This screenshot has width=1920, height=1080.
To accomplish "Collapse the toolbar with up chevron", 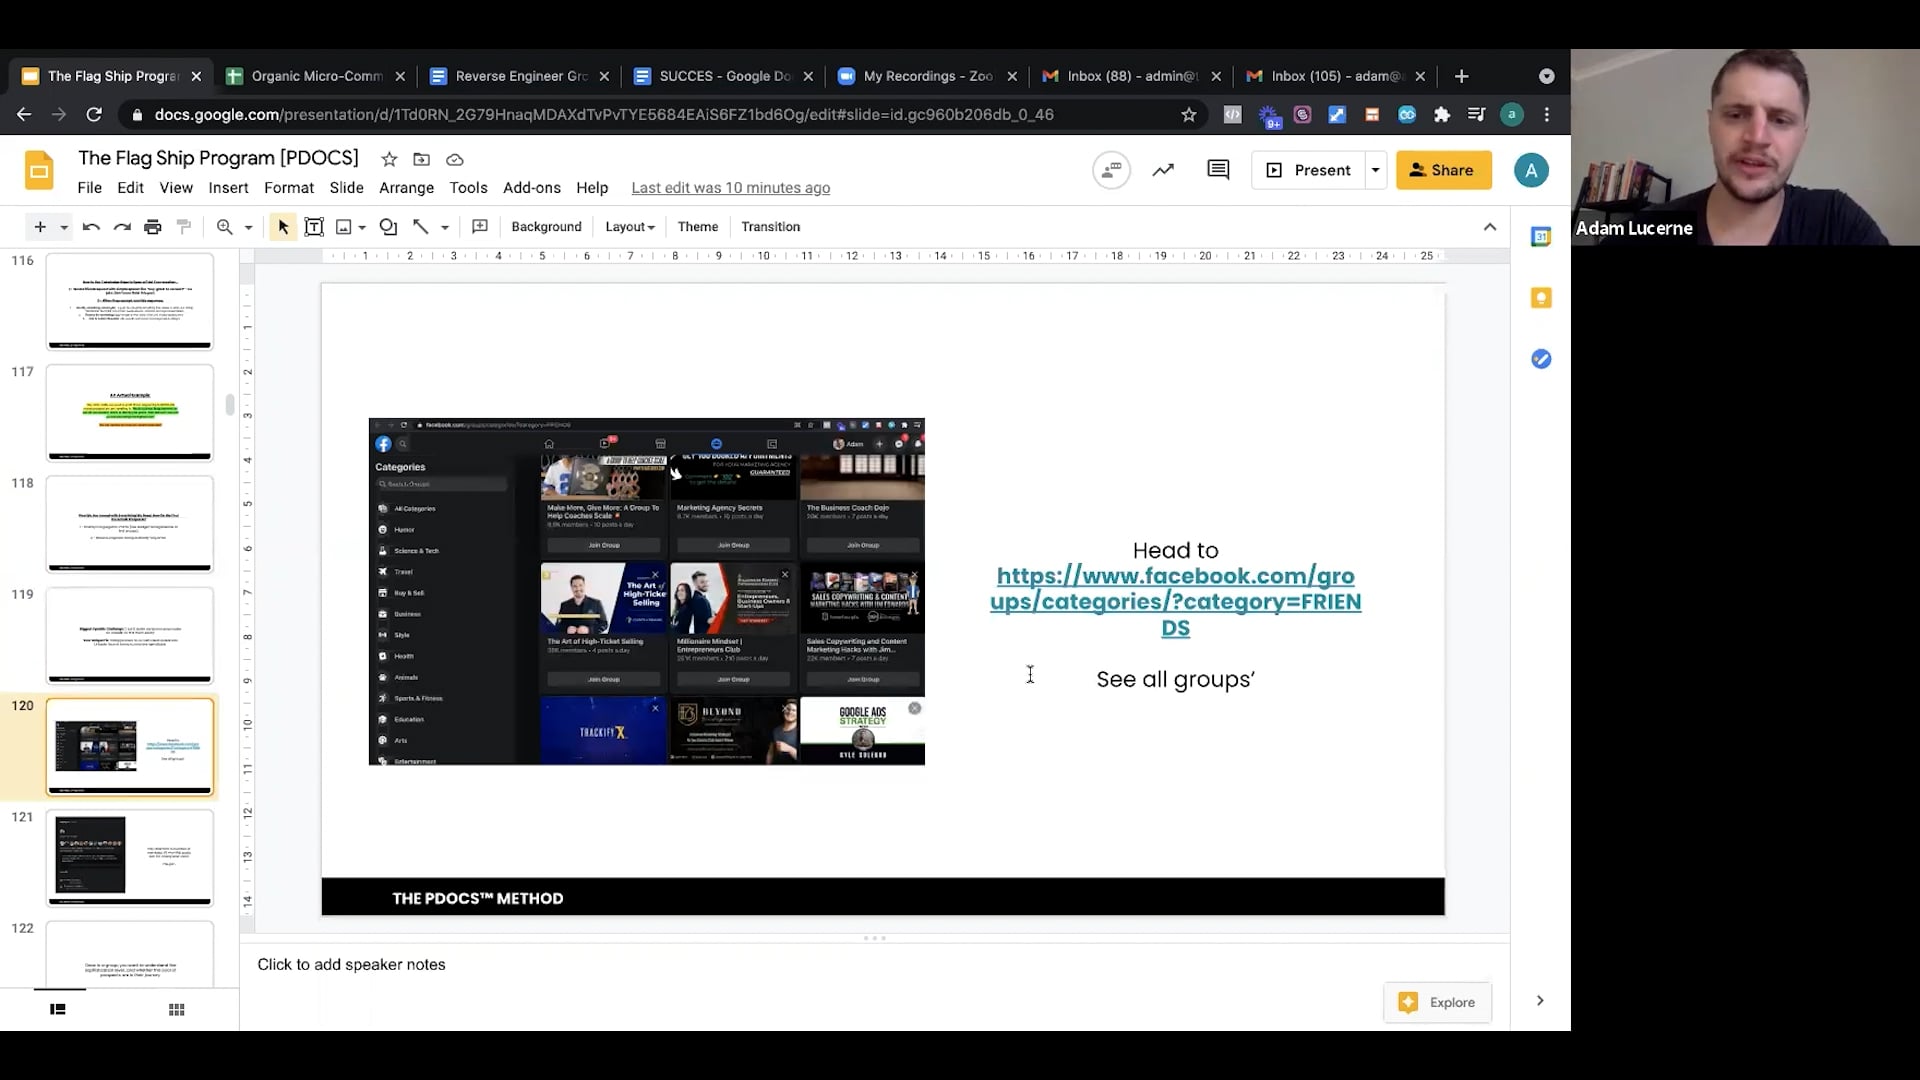I will pyautogui.click(x=1490, y=227).
